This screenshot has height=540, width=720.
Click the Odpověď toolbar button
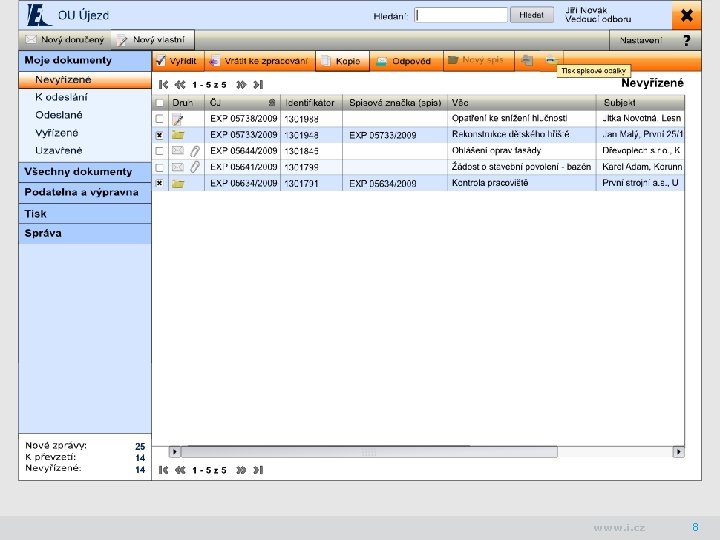406,61
